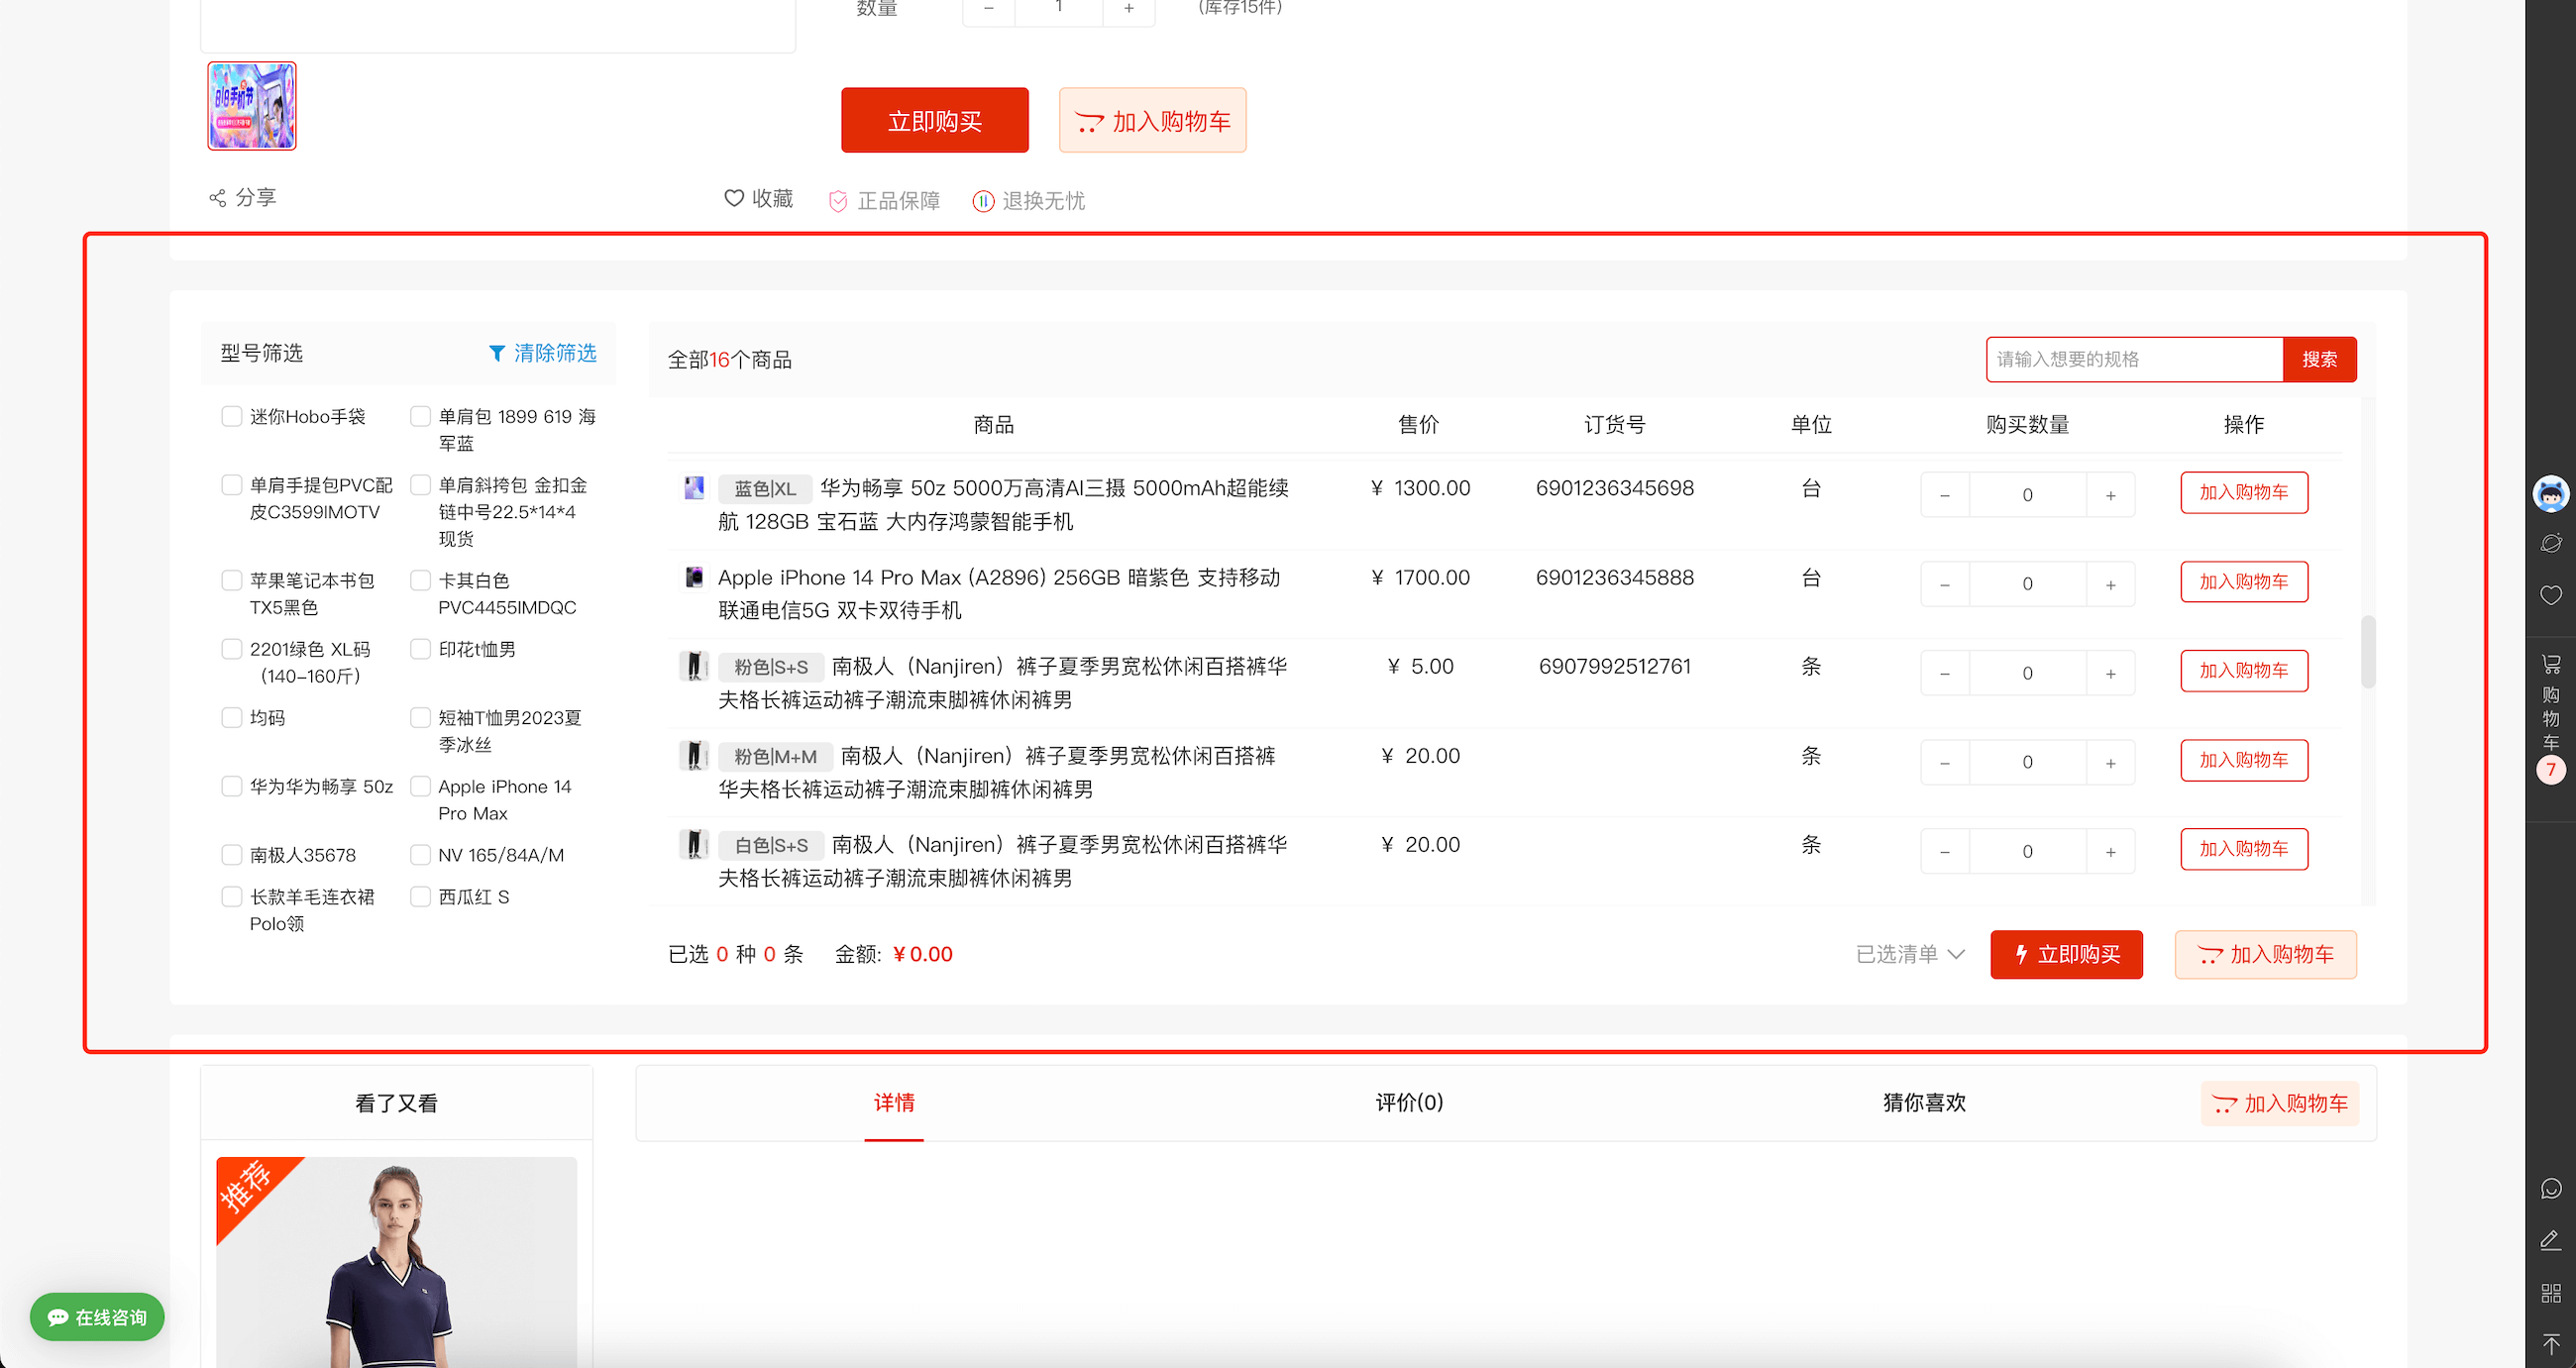
Task: Click the red 搜索 button
Action: [x=2319, y=359]
